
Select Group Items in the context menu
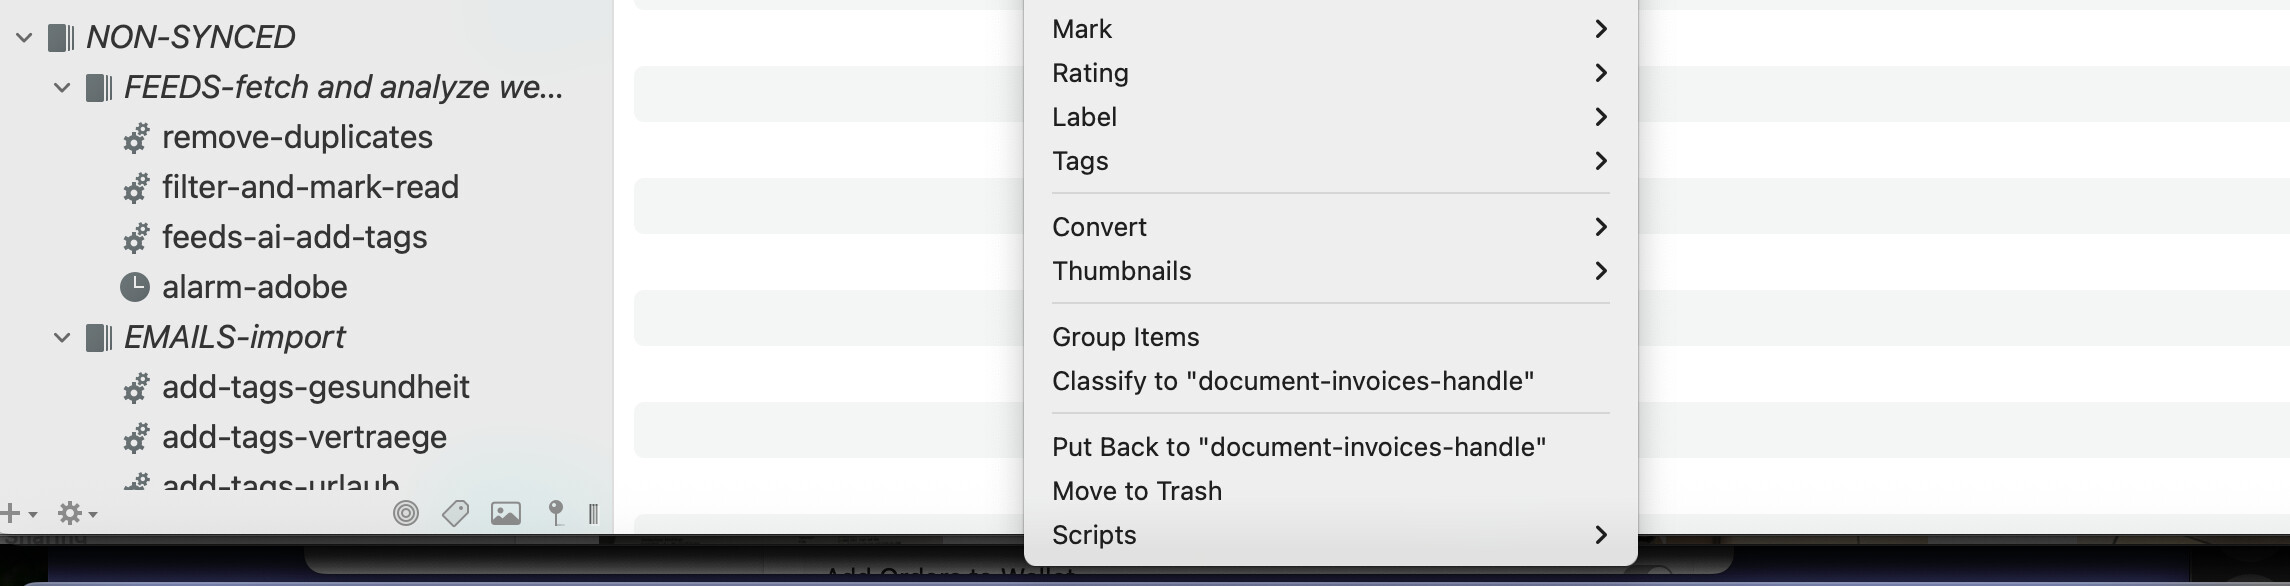(1126, 337)
